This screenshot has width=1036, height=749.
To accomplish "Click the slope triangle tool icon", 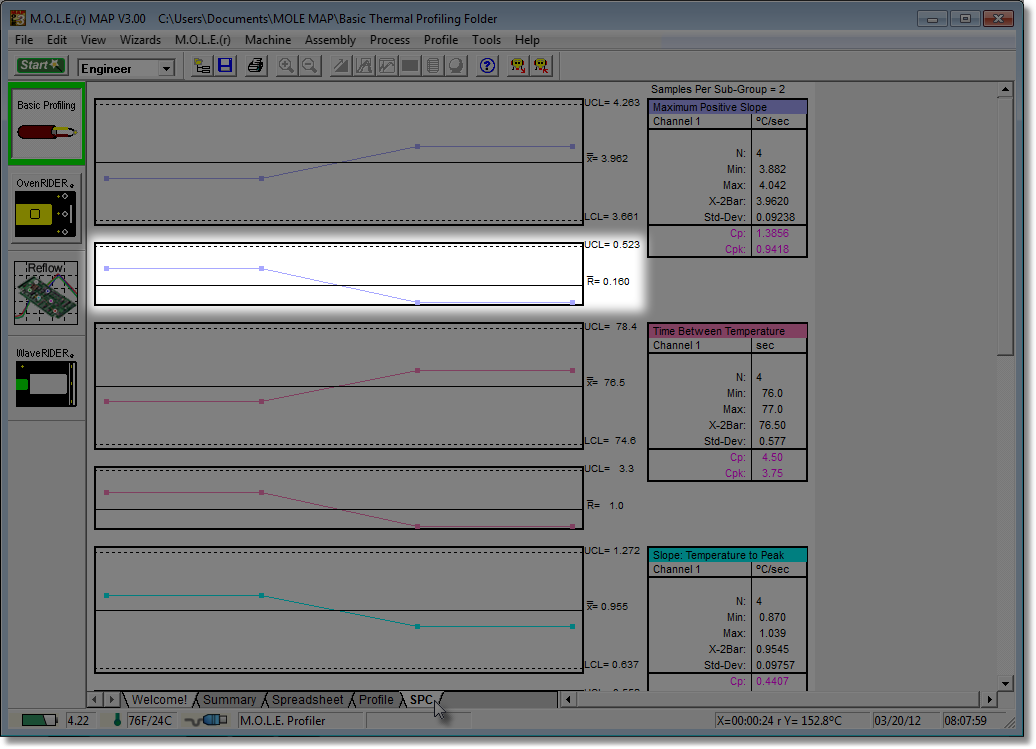I will (x=340, y=66).
